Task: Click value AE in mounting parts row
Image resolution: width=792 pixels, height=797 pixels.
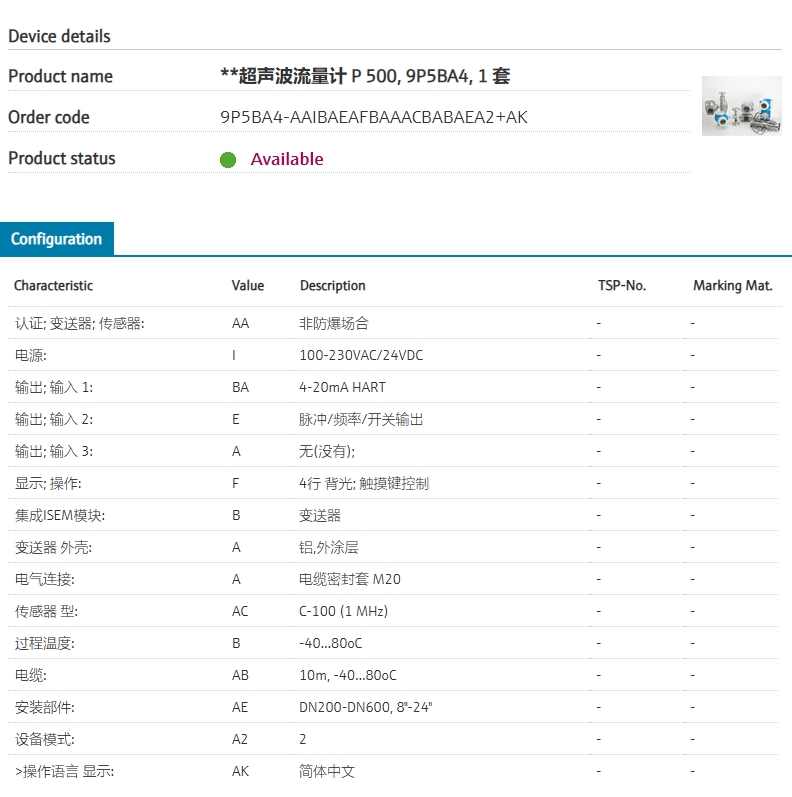Action: (x=240, y=708)
